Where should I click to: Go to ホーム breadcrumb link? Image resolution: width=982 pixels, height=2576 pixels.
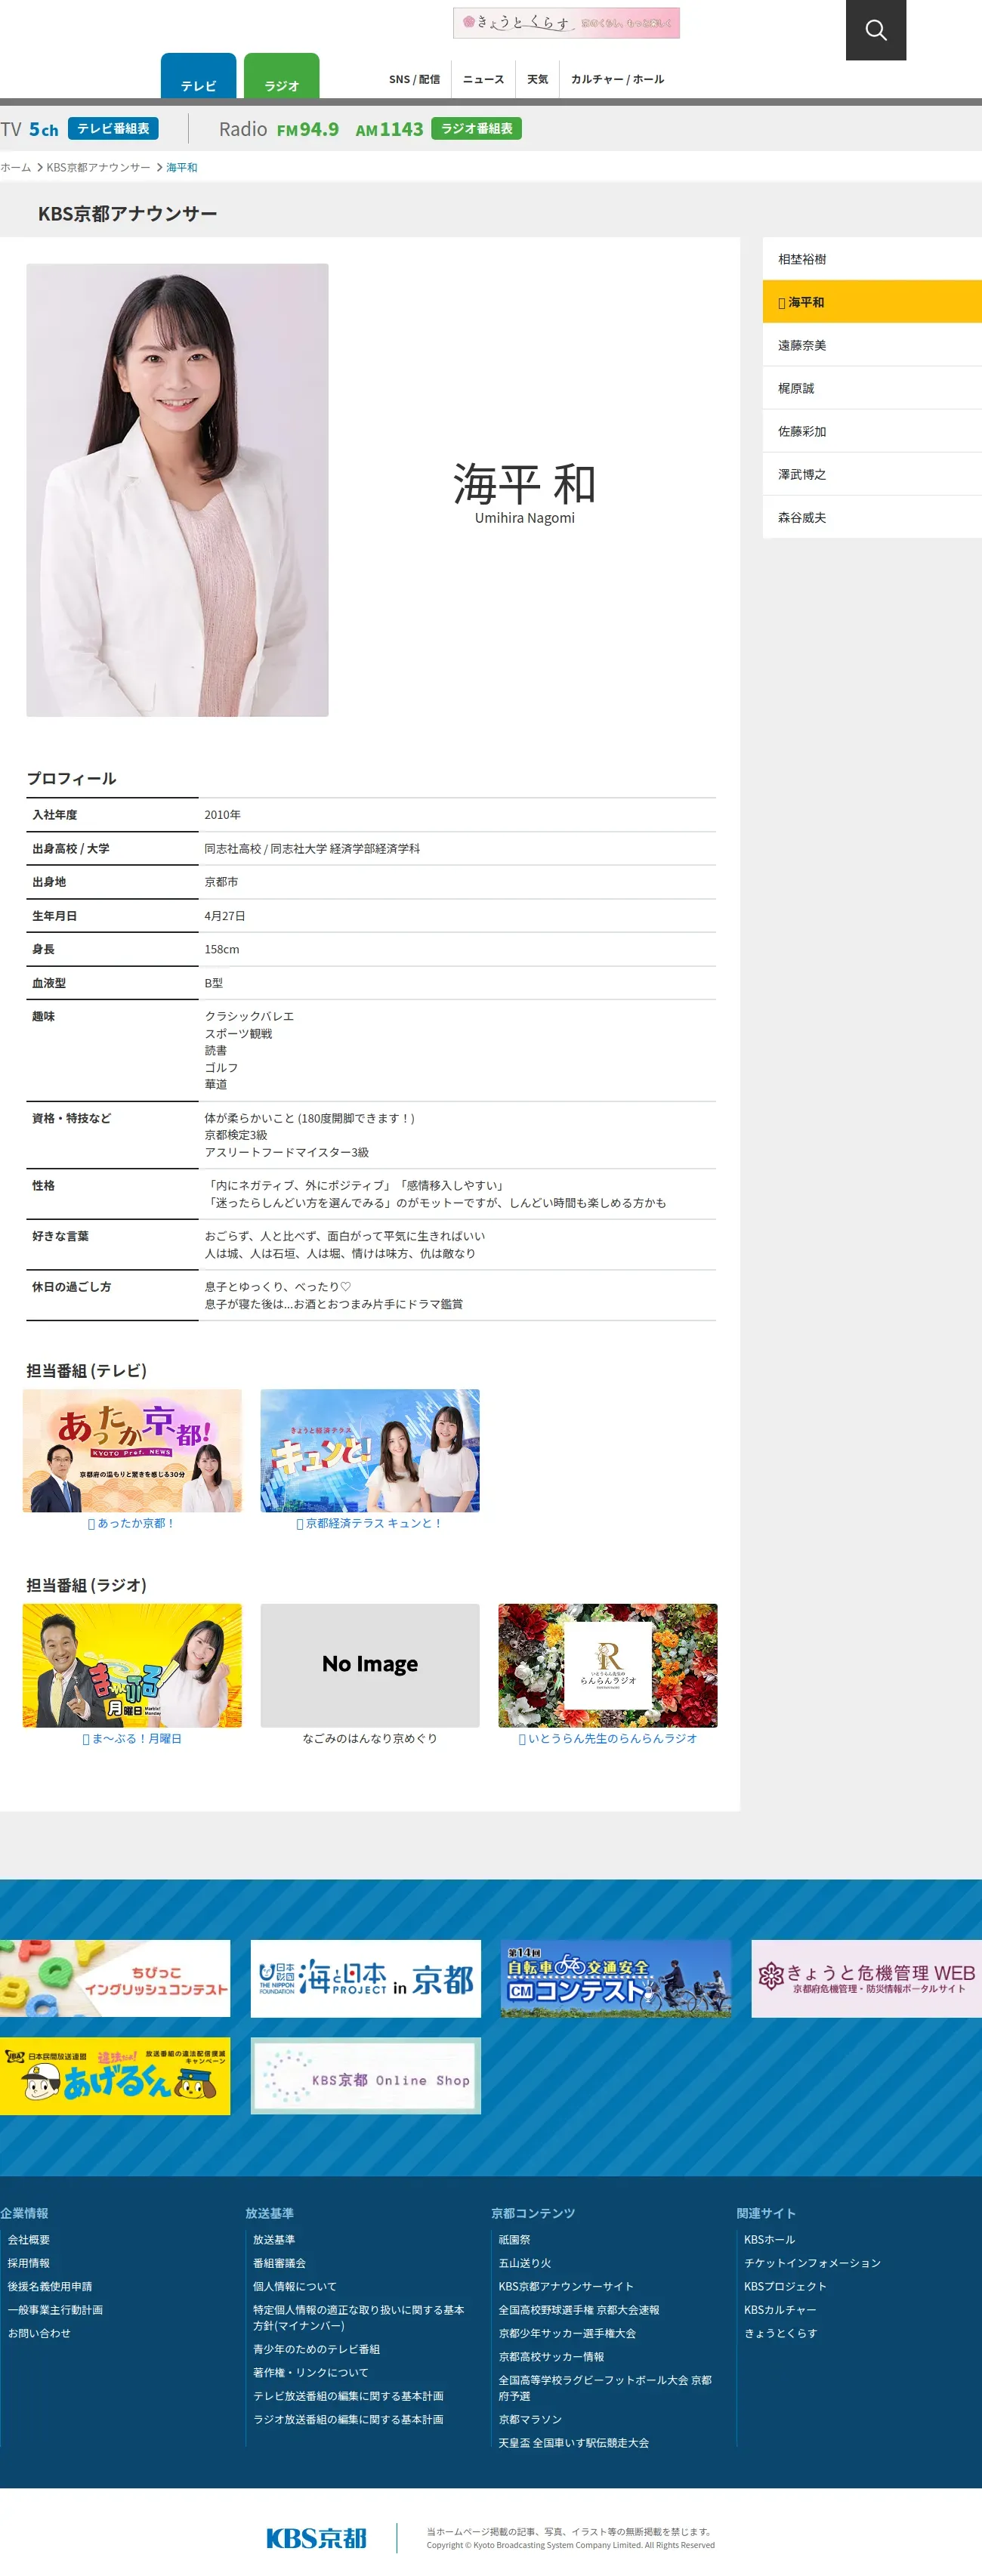pyautogui.click(x=16, y=167)
